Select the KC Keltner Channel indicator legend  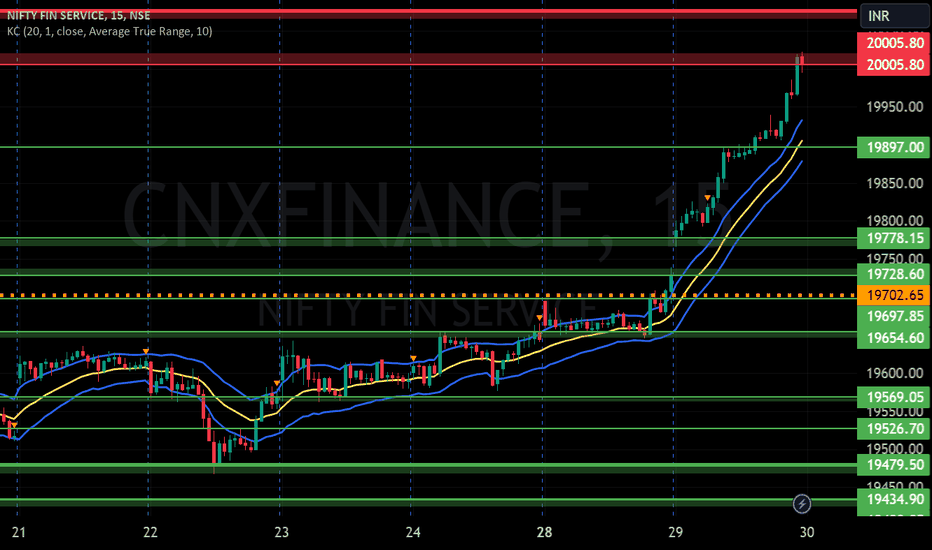click(109, 31)
